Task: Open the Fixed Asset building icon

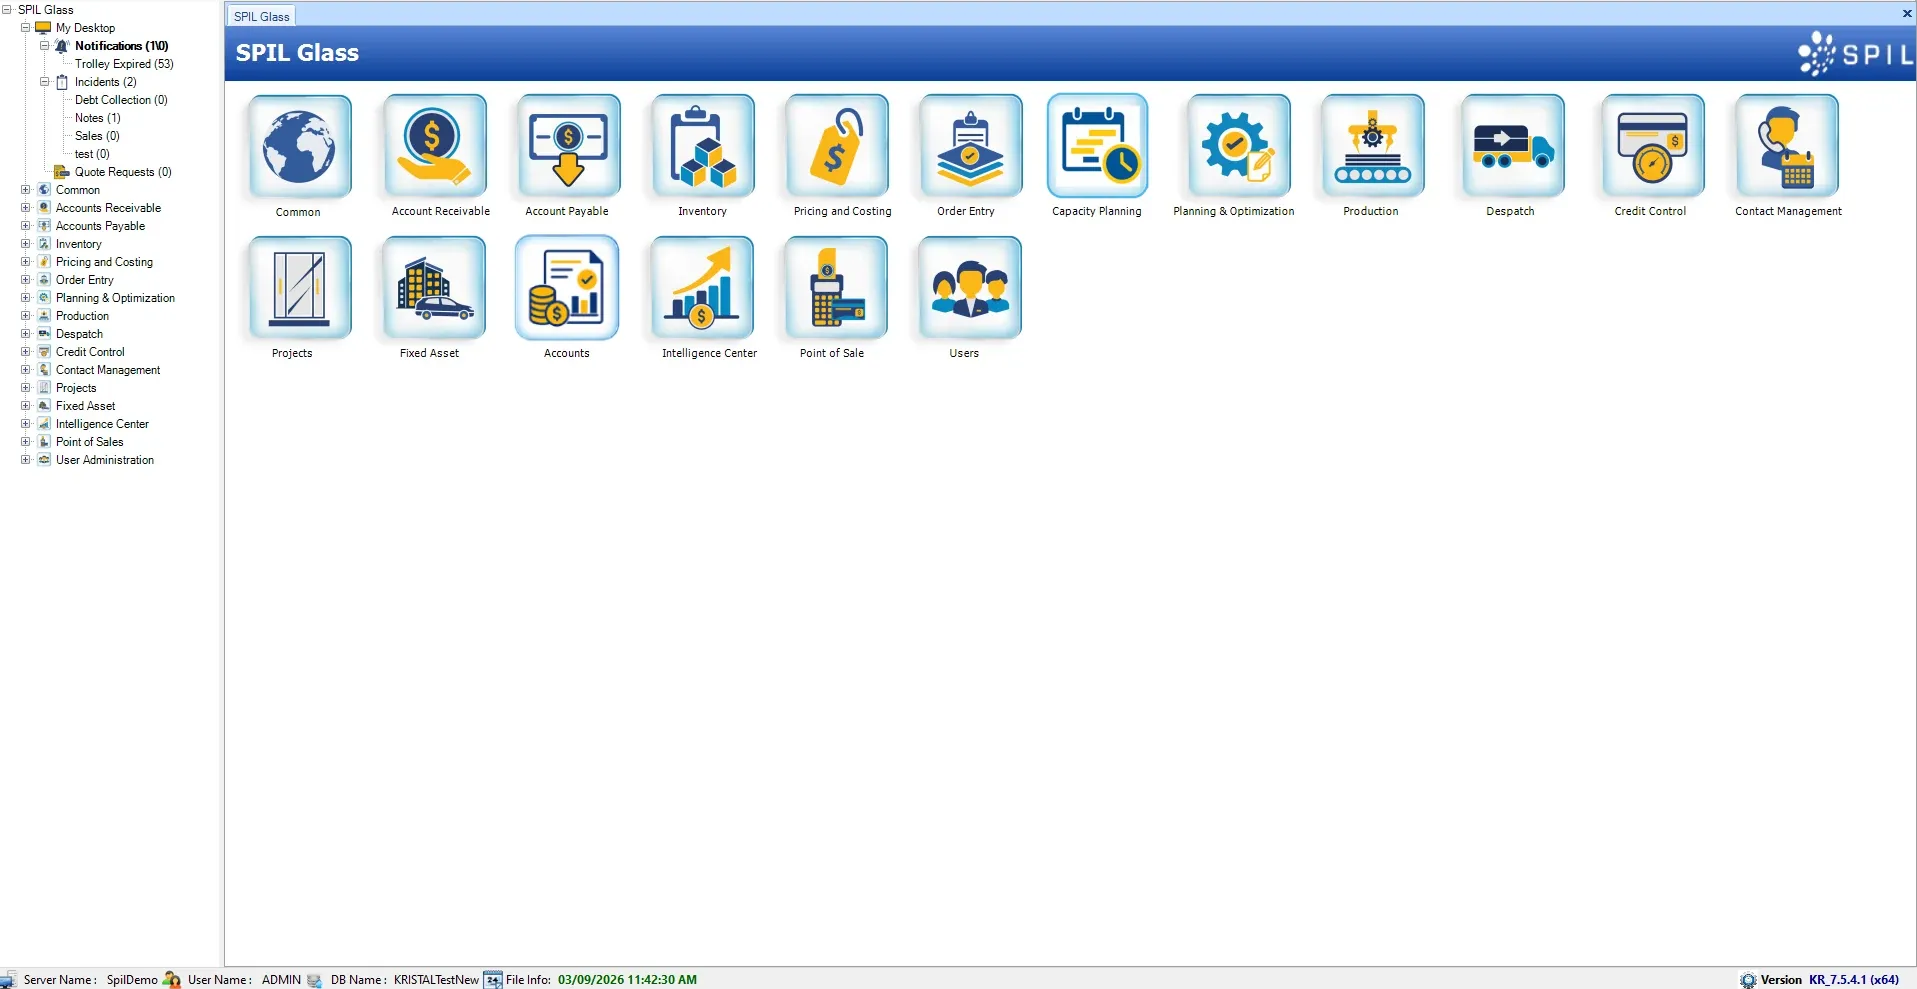Action: (x=435, y=288)
